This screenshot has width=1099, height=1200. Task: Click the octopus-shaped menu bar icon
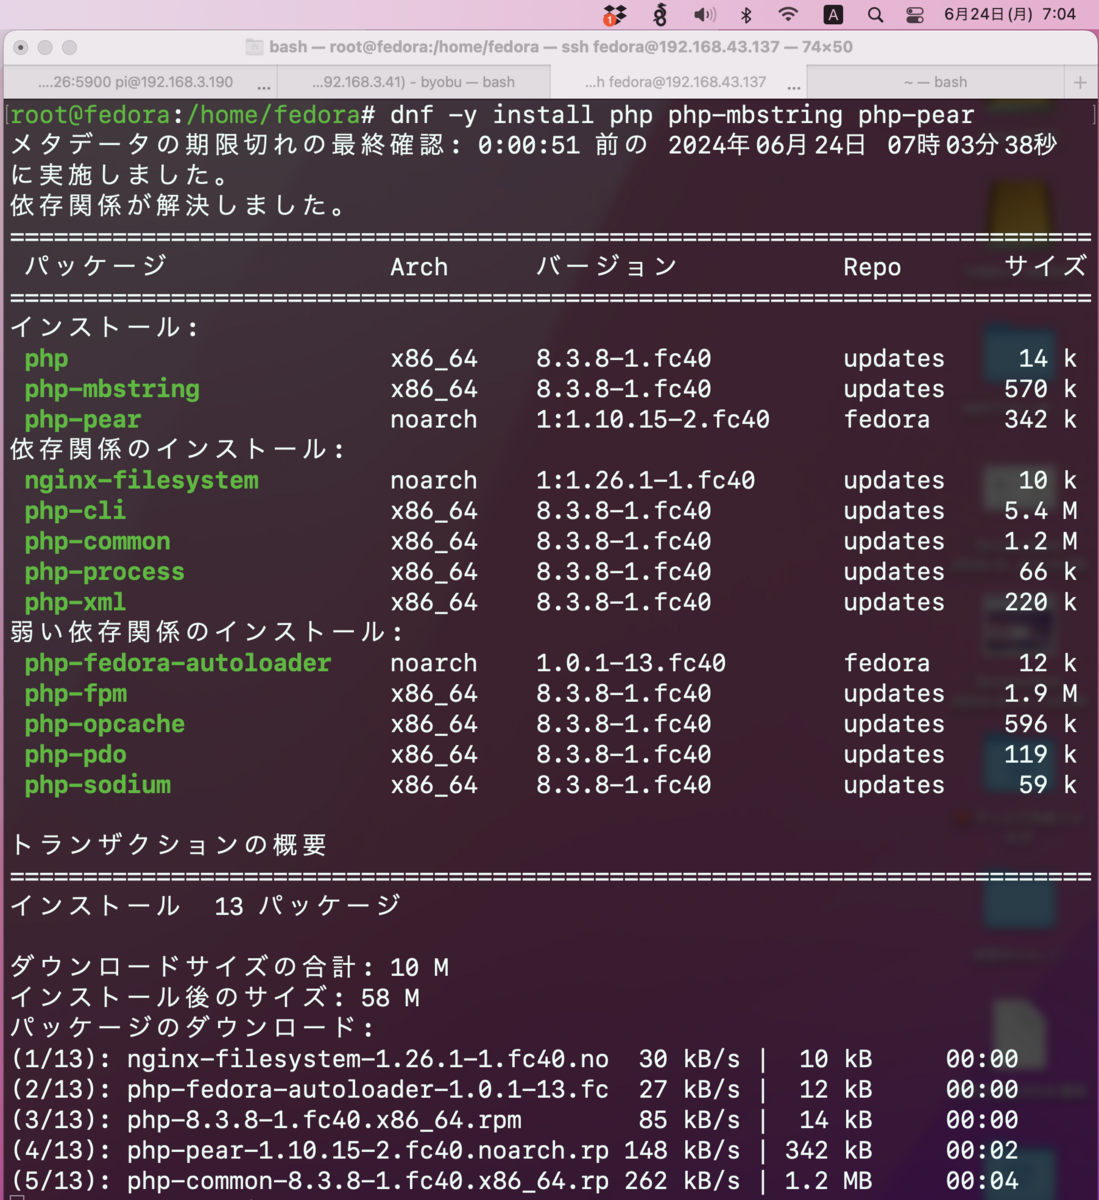(x=660, y=14)
